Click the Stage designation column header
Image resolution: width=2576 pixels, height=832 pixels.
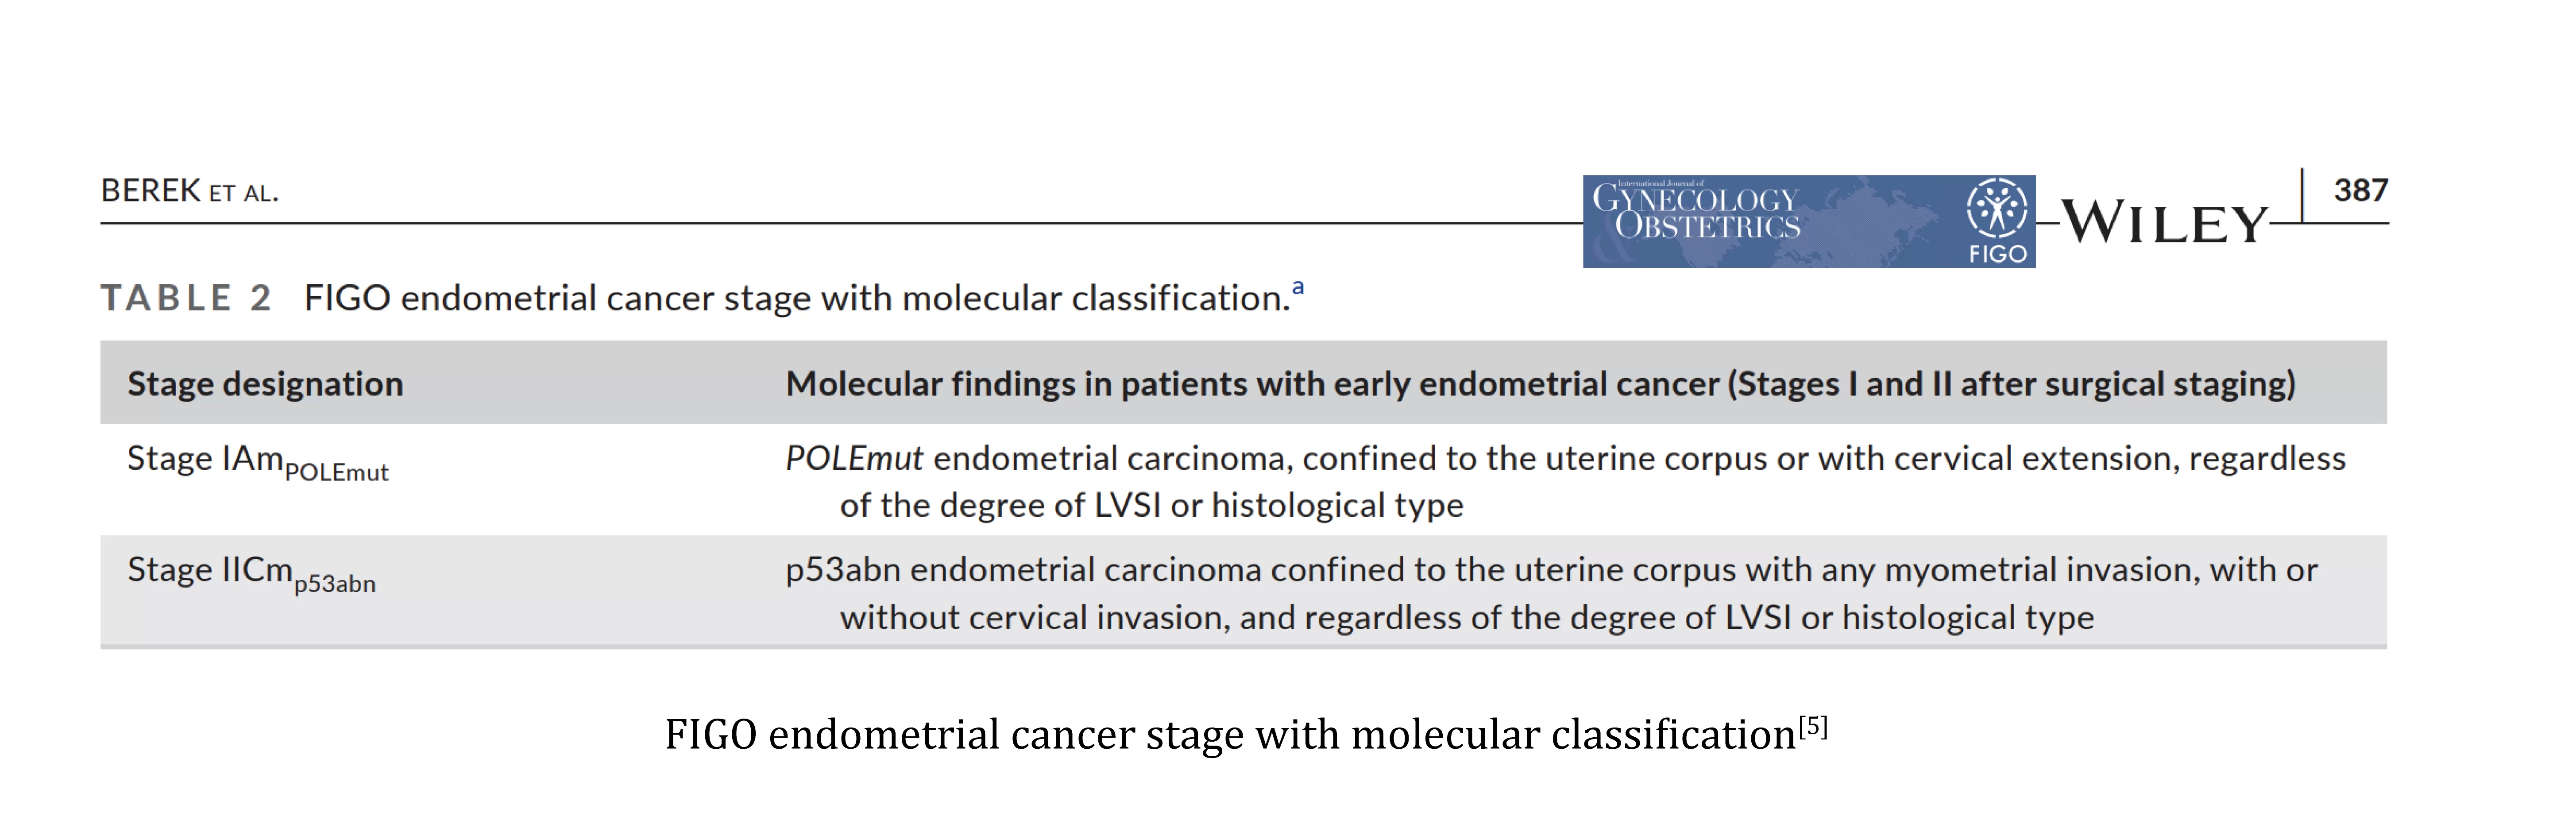click(265, 384)
